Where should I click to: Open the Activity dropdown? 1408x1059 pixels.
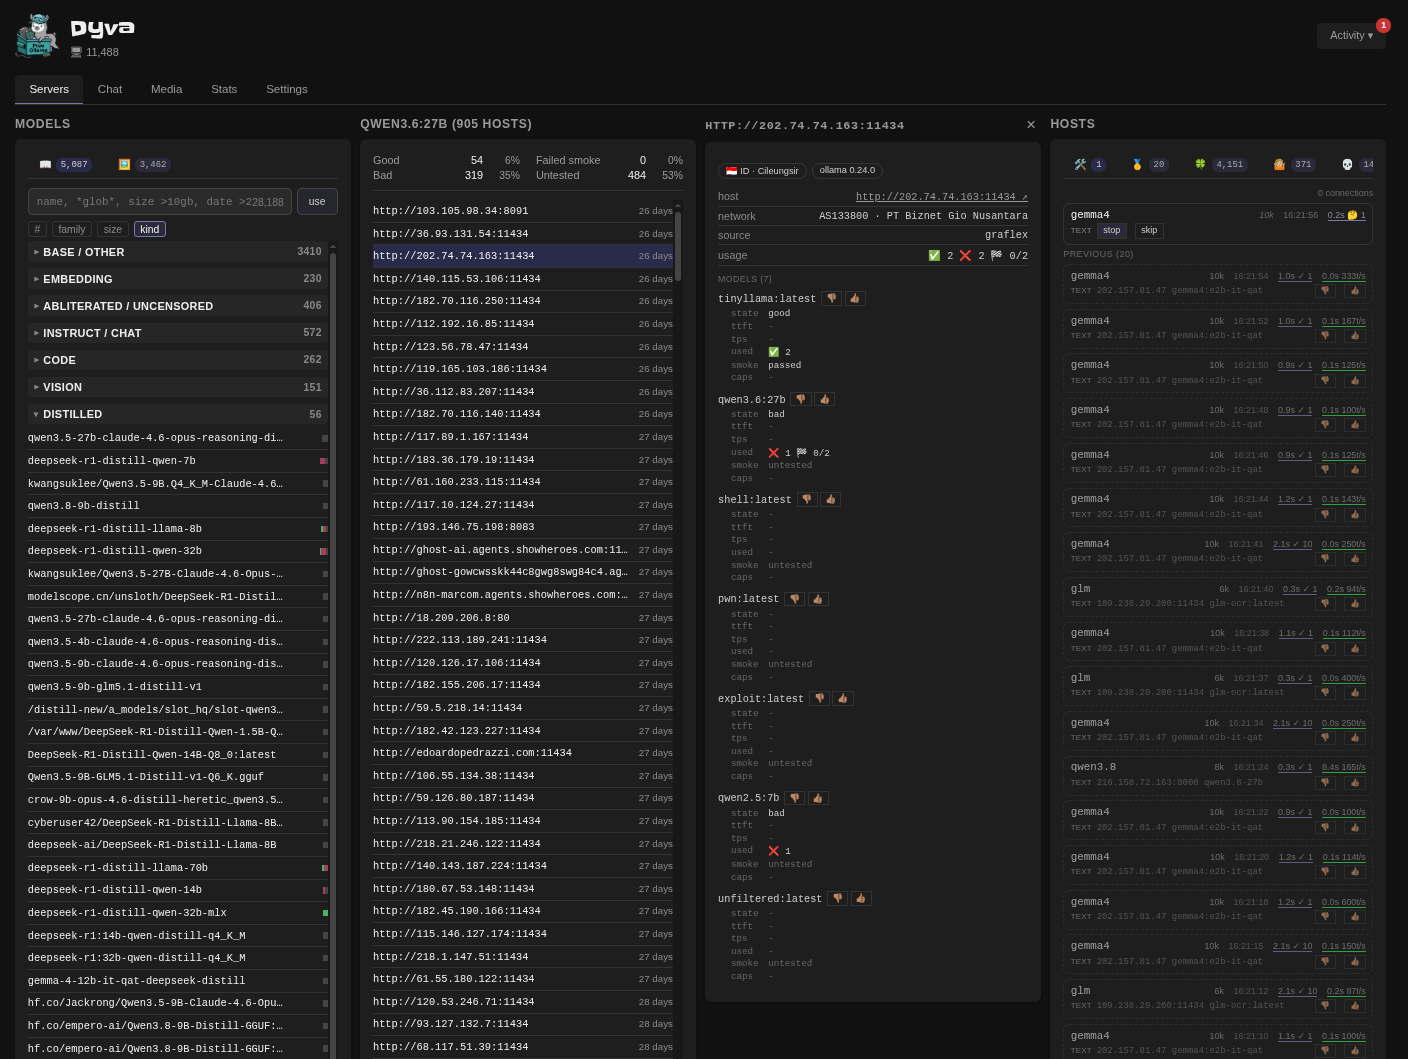point(1351,36)
